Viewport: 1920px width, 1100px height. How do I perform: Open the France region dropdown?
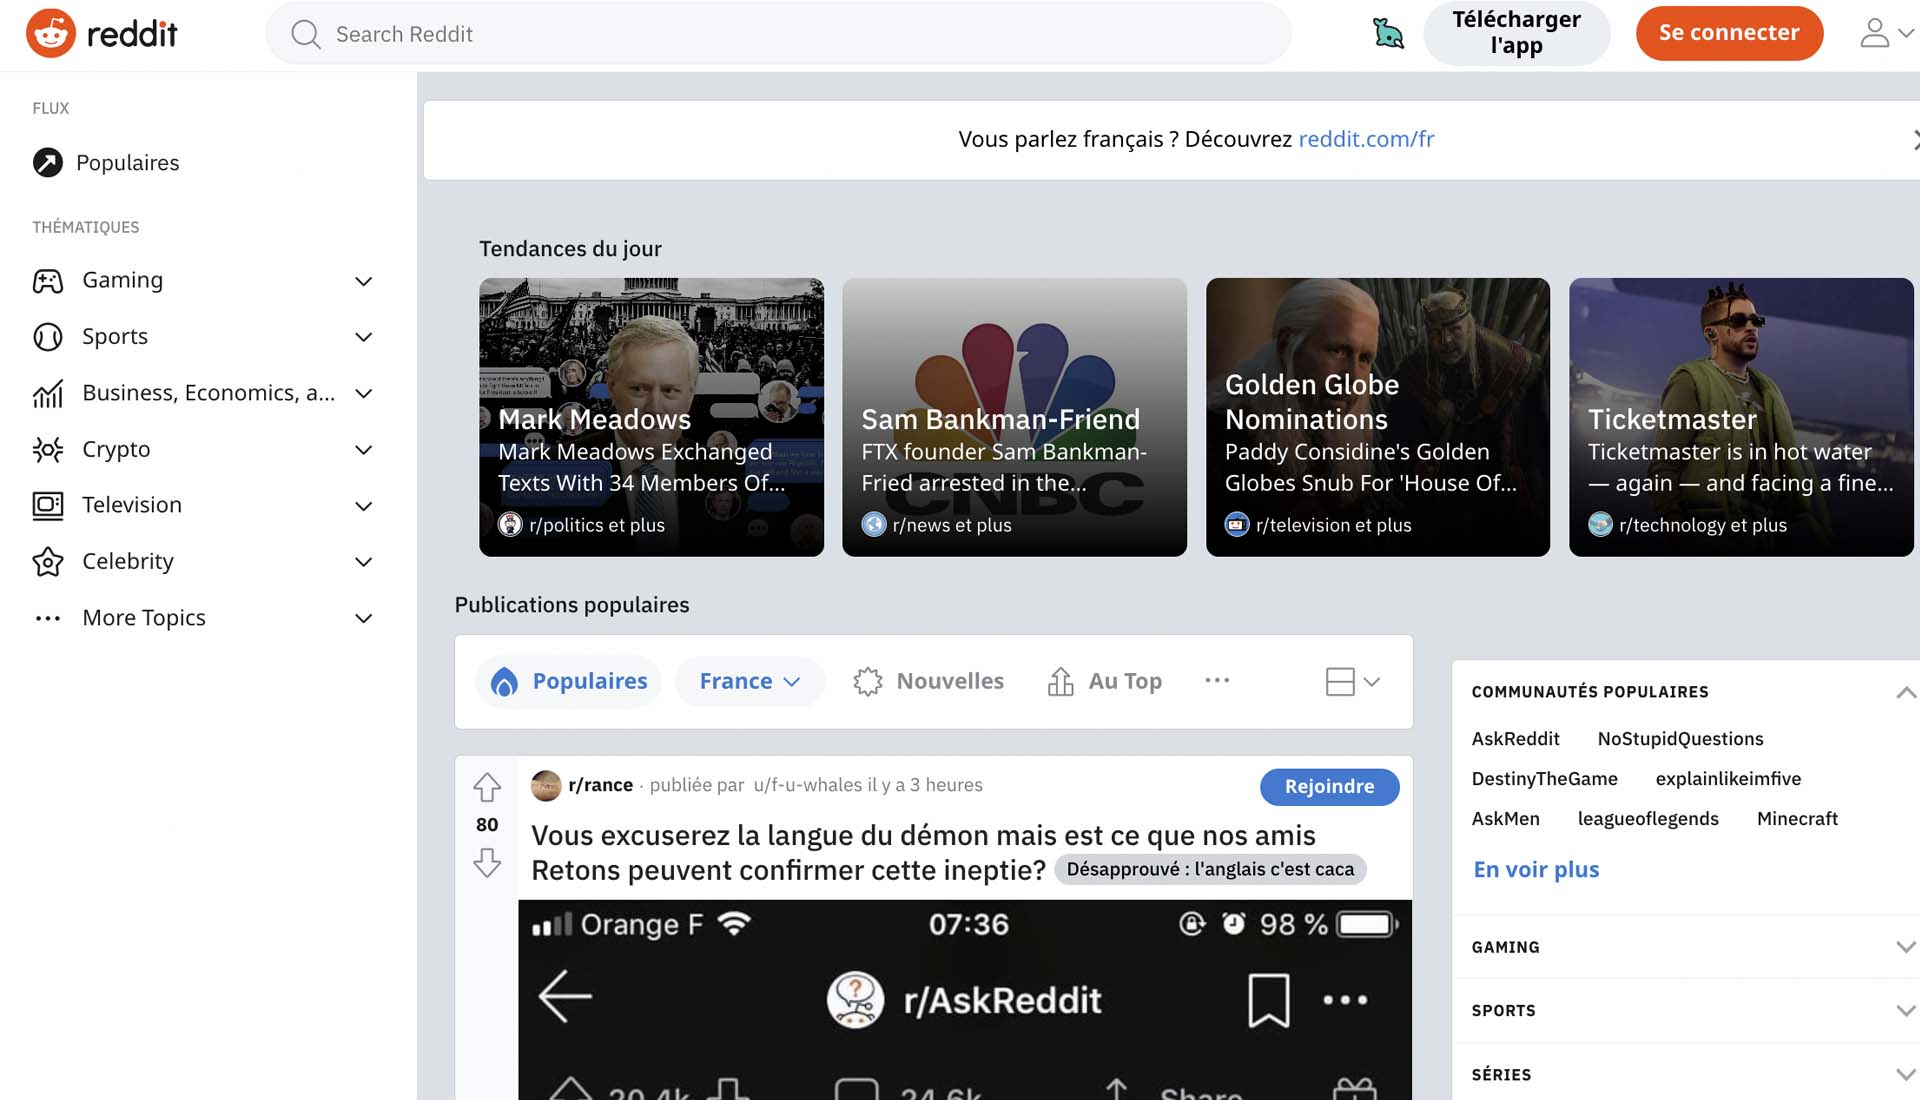[750, 682]
